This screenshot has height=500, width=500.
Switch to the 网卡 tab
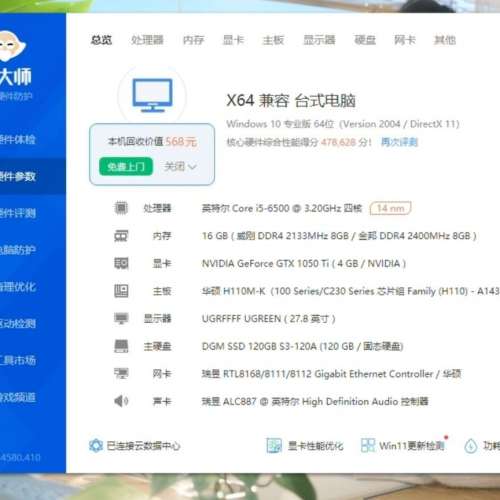405,40
